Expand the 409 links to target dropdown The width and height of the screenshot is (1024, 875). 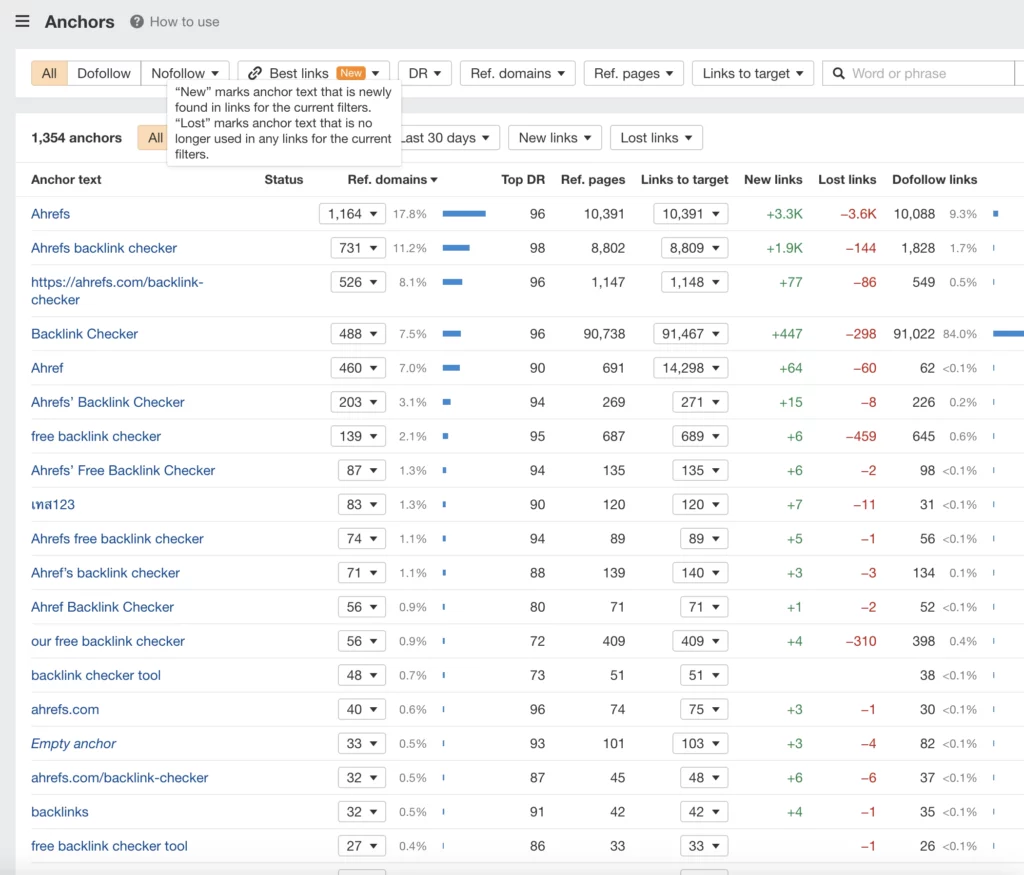700,641
